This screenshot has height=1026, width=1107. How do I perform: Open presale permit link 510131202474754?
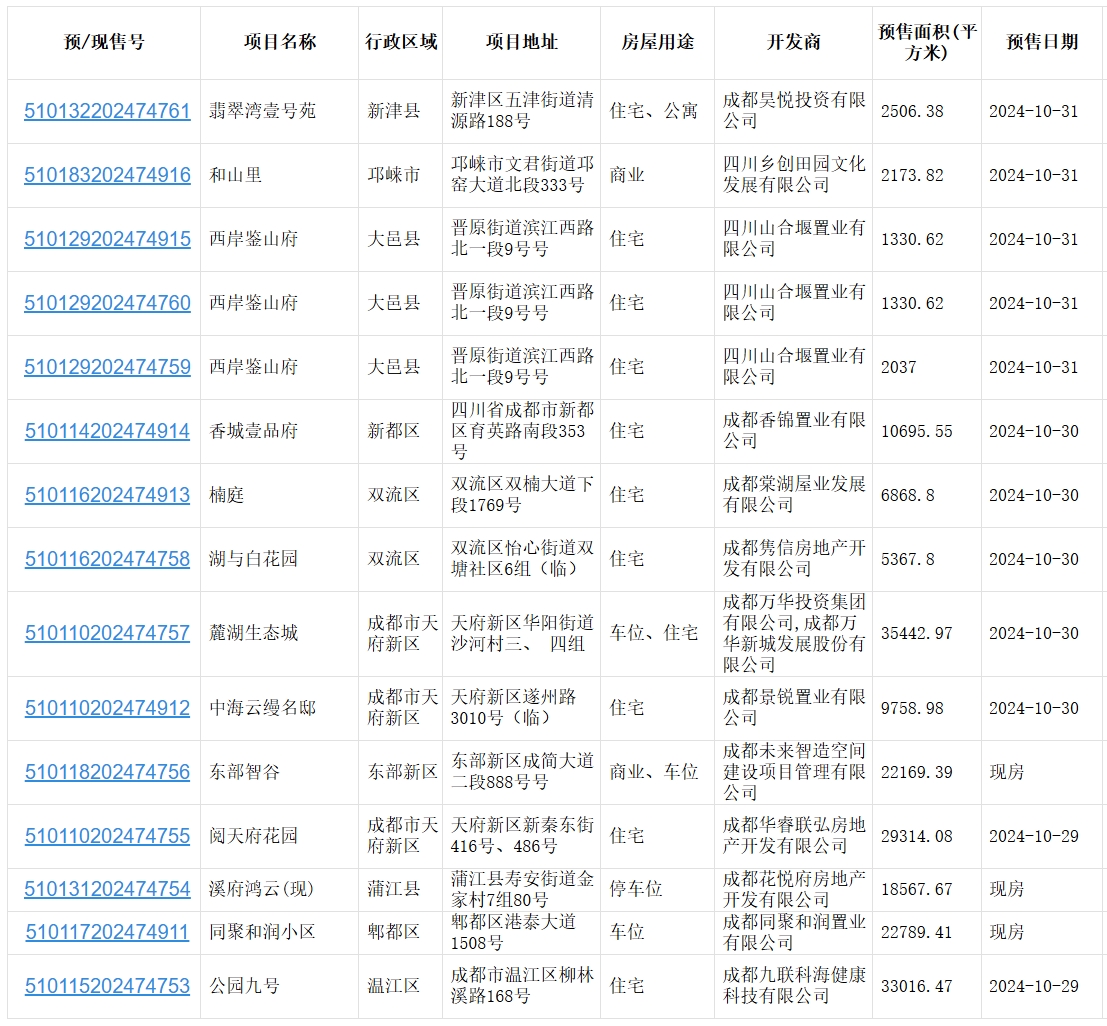point(107,889)
